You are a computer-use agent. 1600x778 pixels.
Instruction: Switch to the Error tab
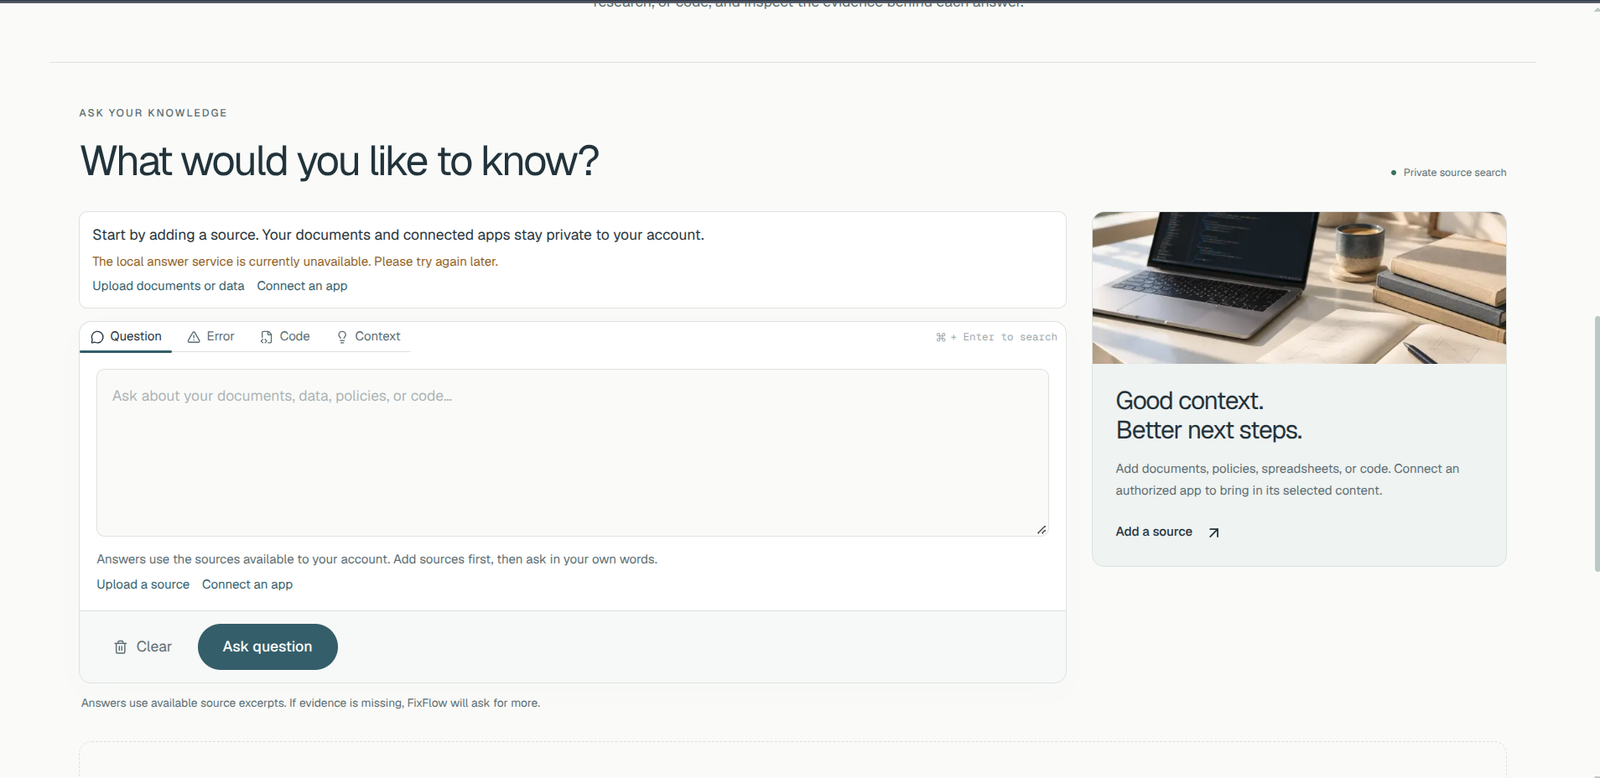pyautogui.click(x=211, y=337)
